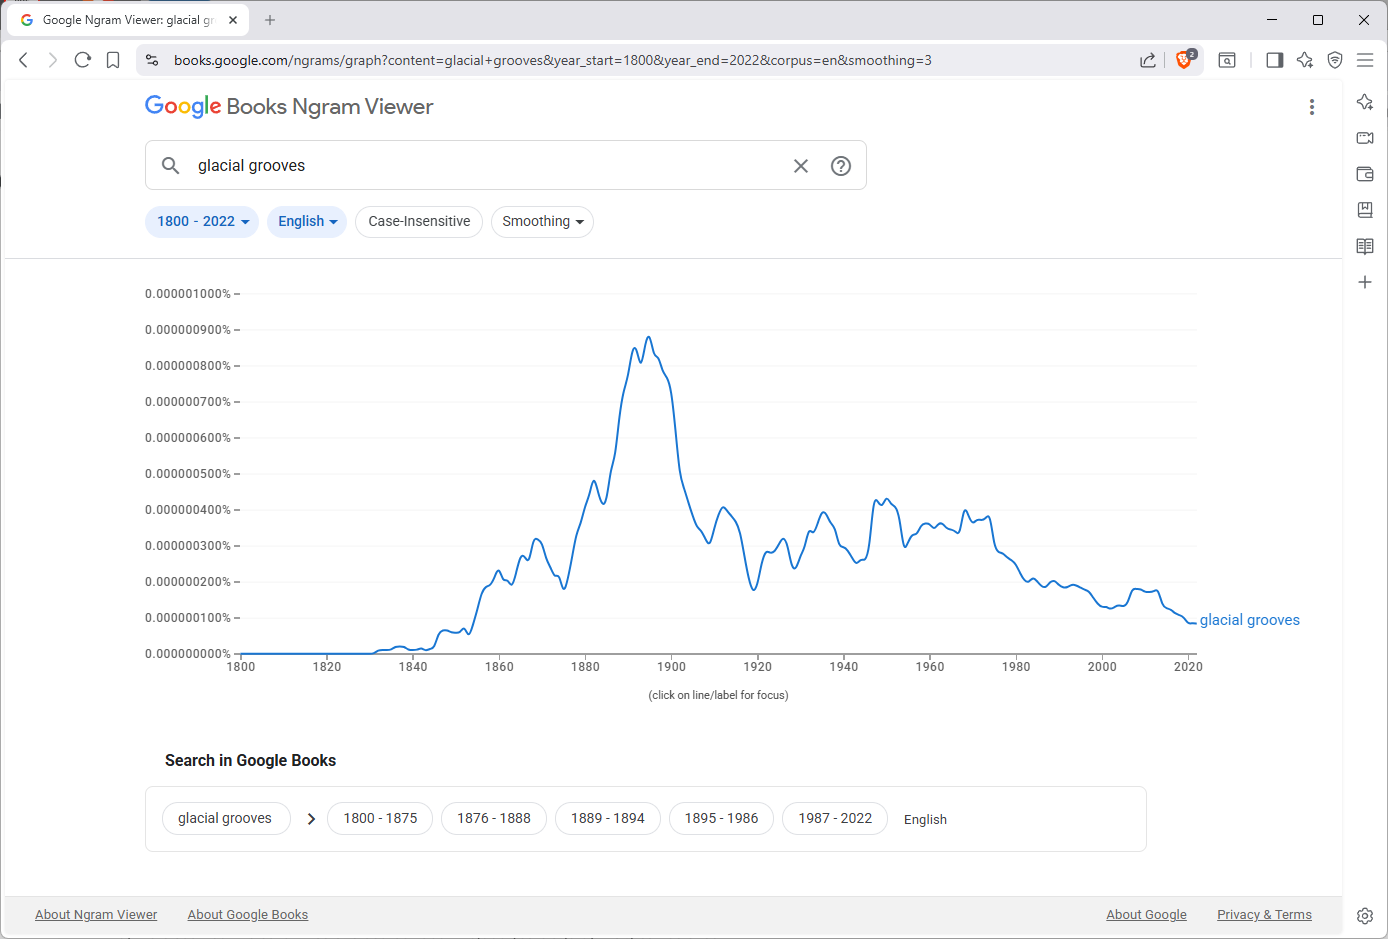Open the About Ngram Viewer link

(x=96, y=914)
